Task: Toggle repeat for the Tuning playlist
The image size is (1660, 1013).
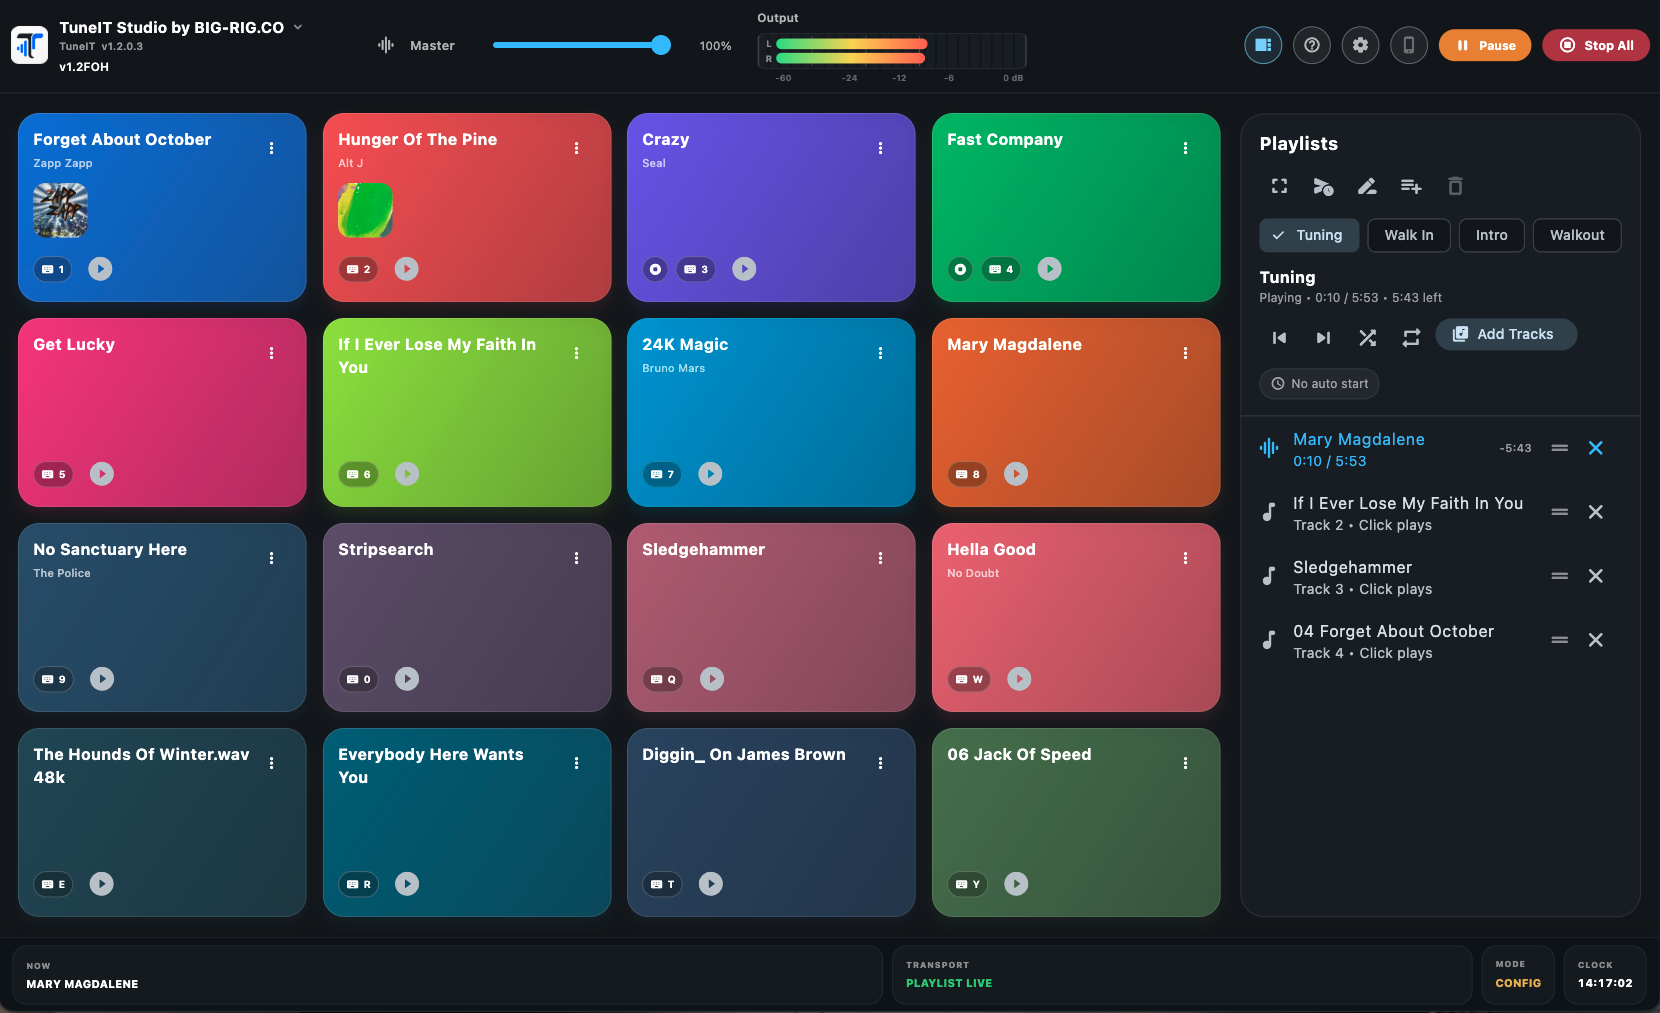Action: pos(1411,338)
